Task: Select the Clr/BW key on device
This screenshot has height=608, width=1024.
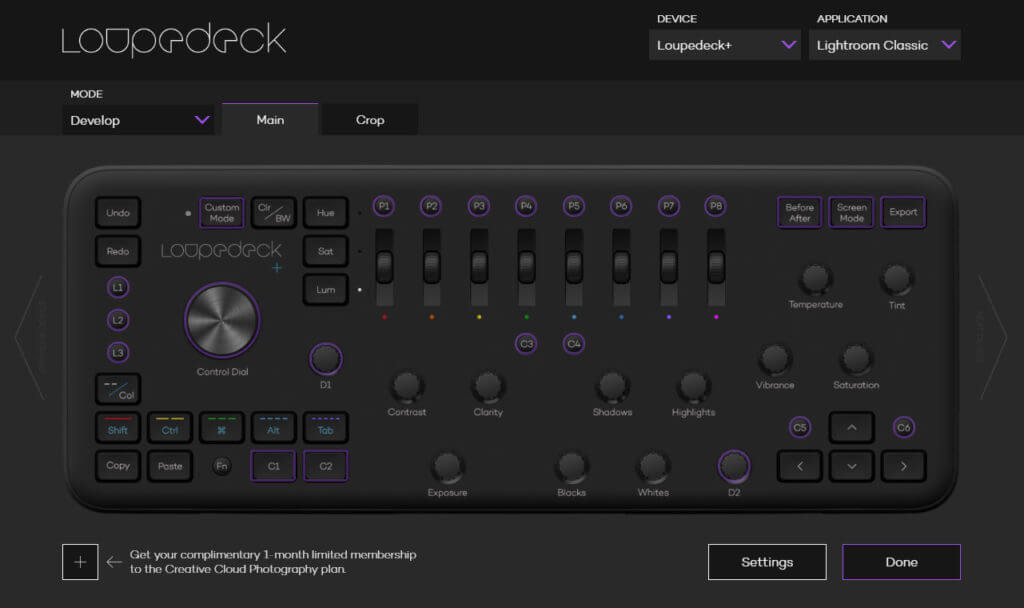Action: click(x=273, y=213)
